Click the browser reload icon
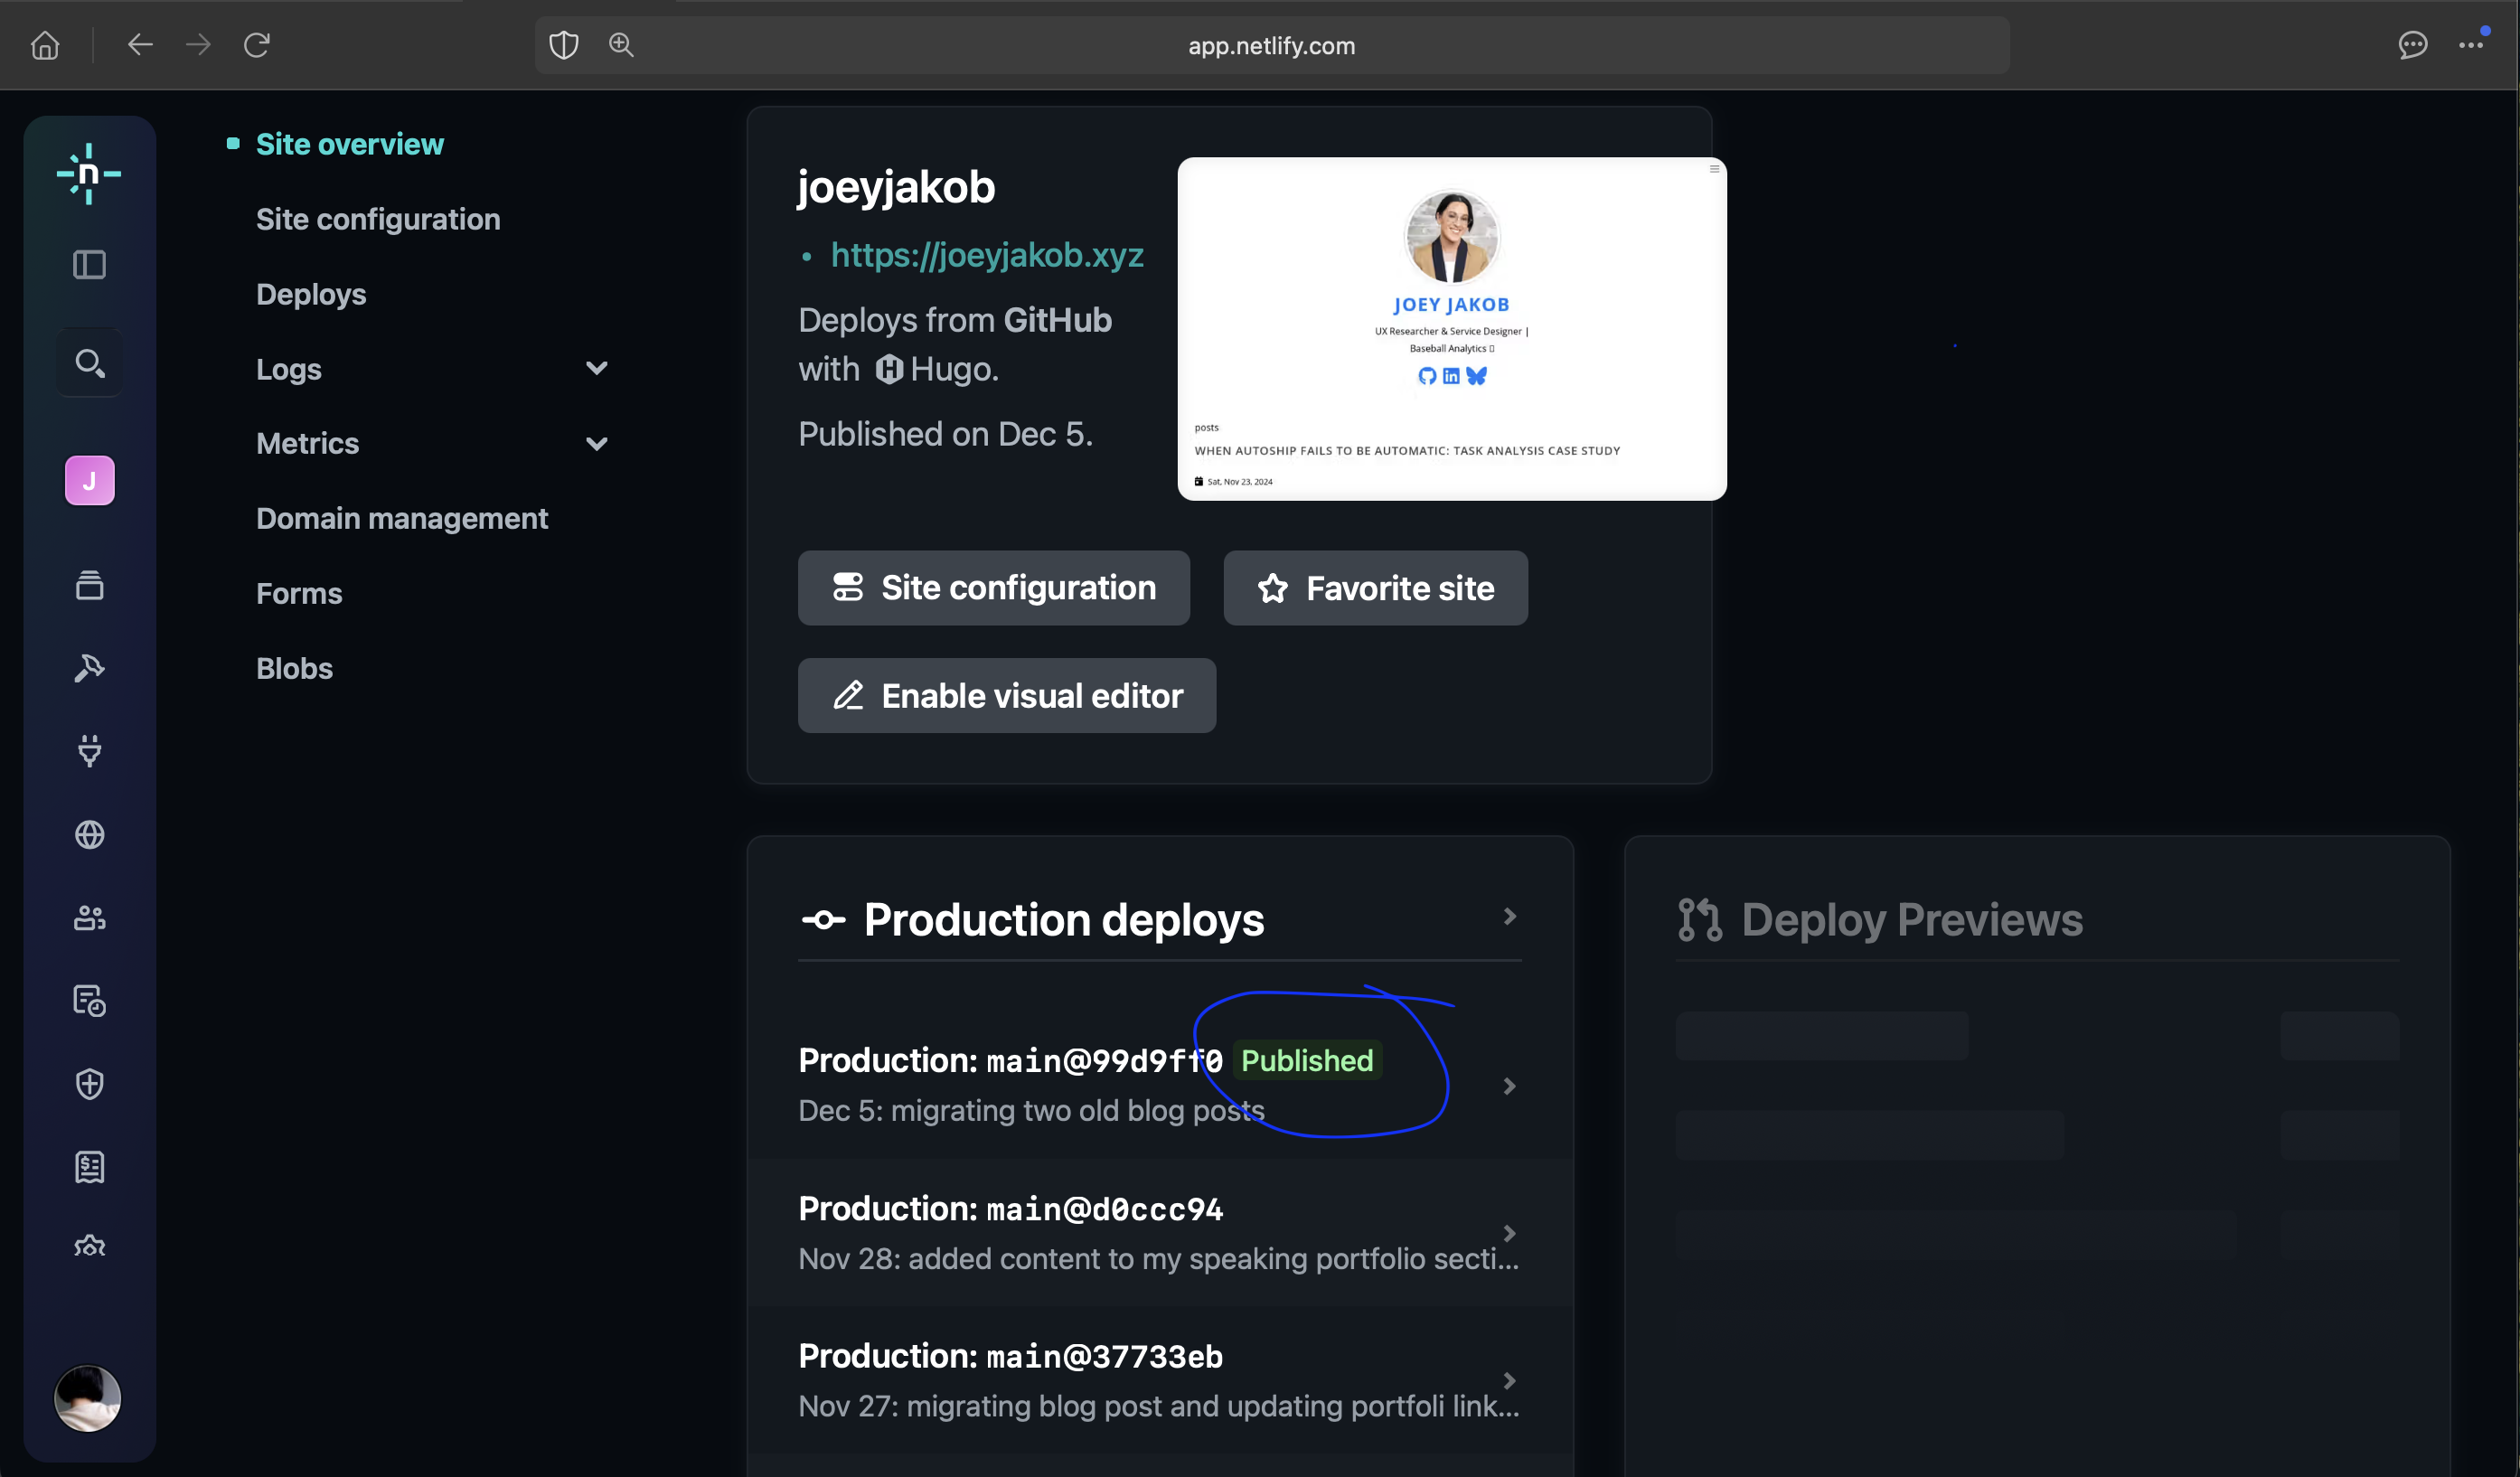 click(x=257, y=45)
